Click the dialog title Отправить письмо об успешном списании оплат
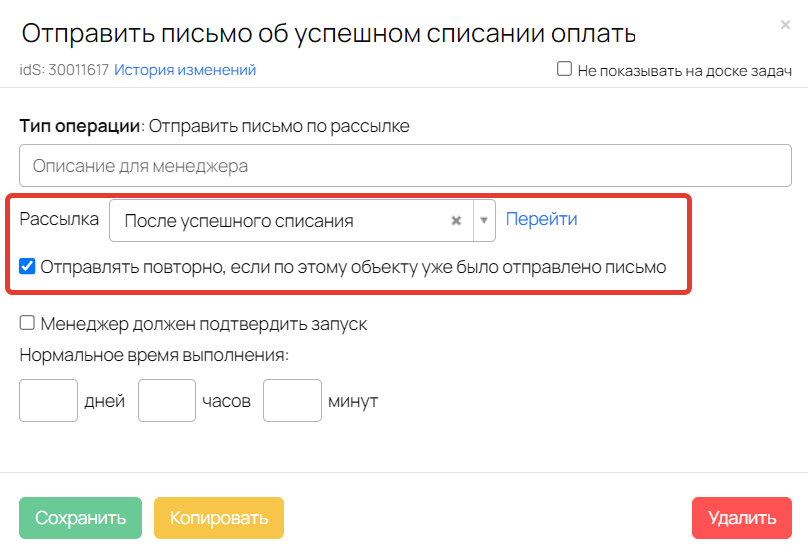This screenshot has height=552, width=808. (329, 34)
